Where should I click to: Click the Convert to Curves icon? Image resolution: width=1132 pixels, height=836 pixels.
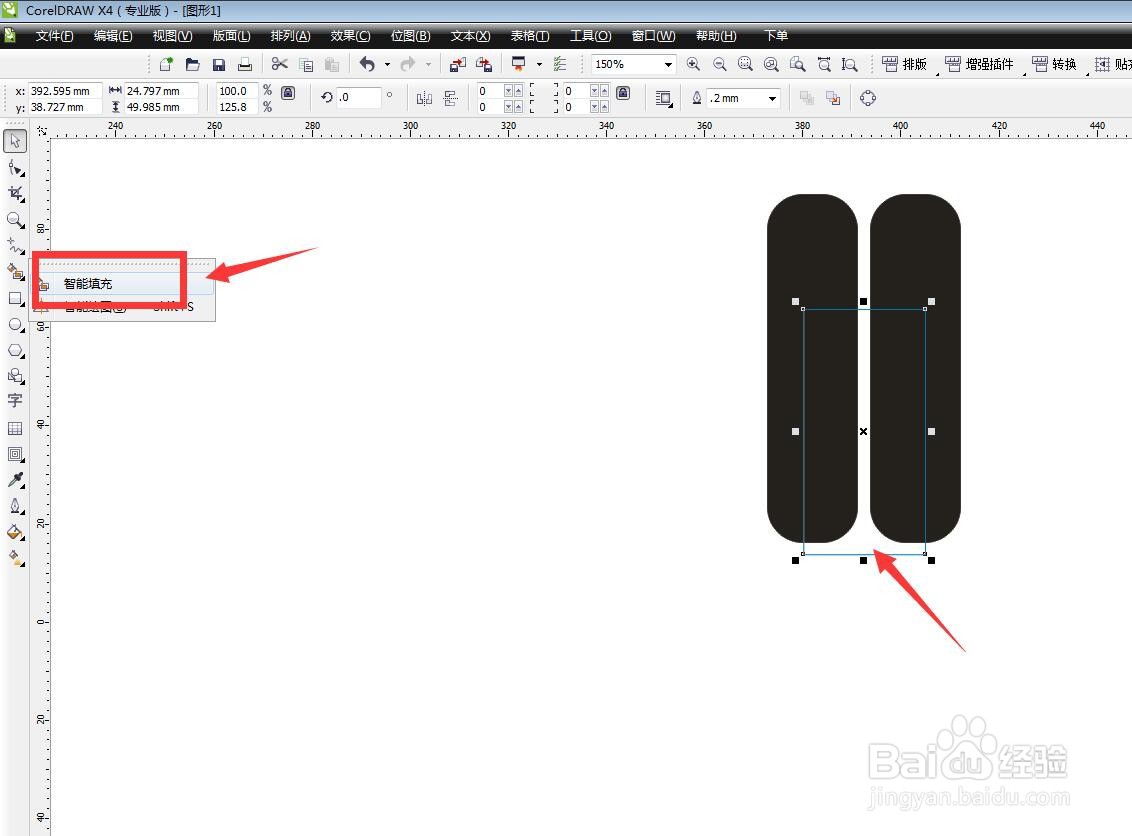point(868,98)
